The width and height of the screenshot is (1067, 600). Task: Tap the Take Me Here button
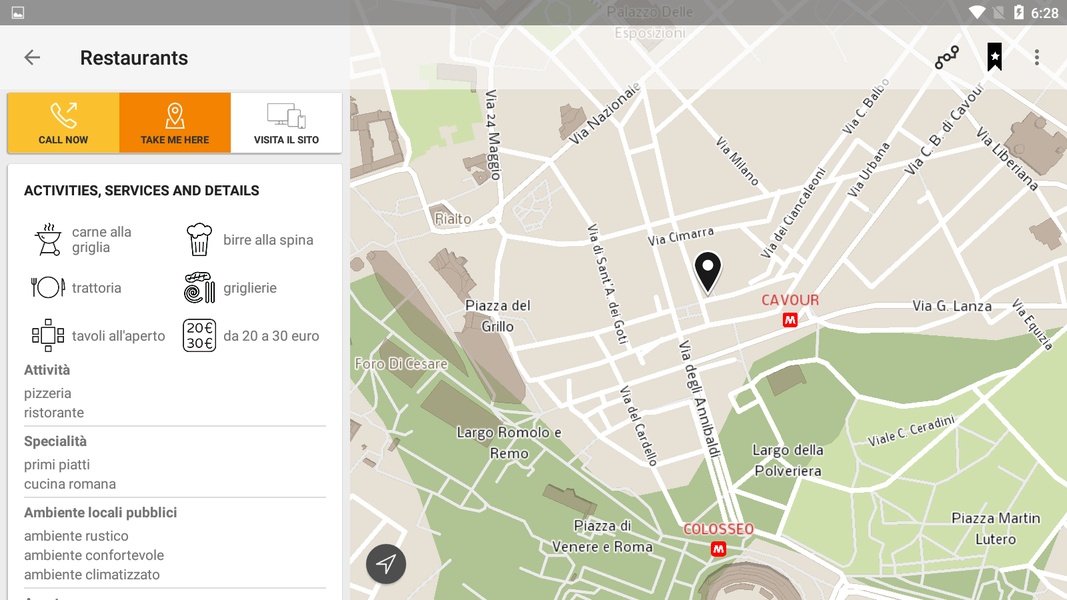tap(175, 122)
